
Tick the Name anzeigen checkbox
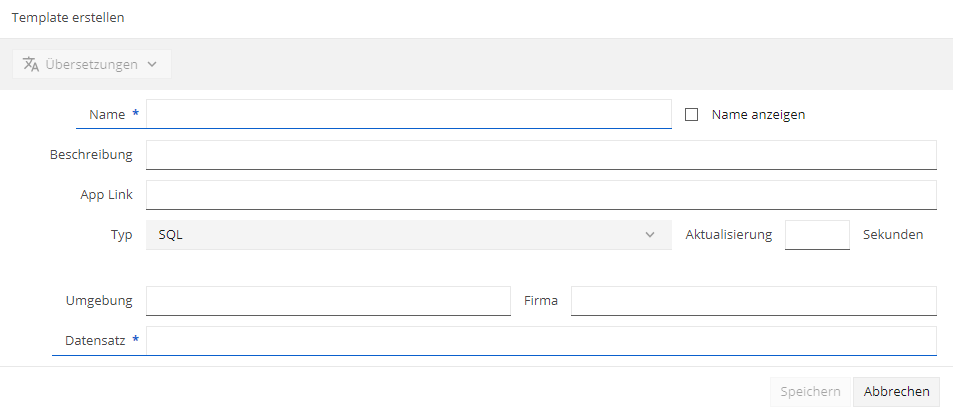691,114
